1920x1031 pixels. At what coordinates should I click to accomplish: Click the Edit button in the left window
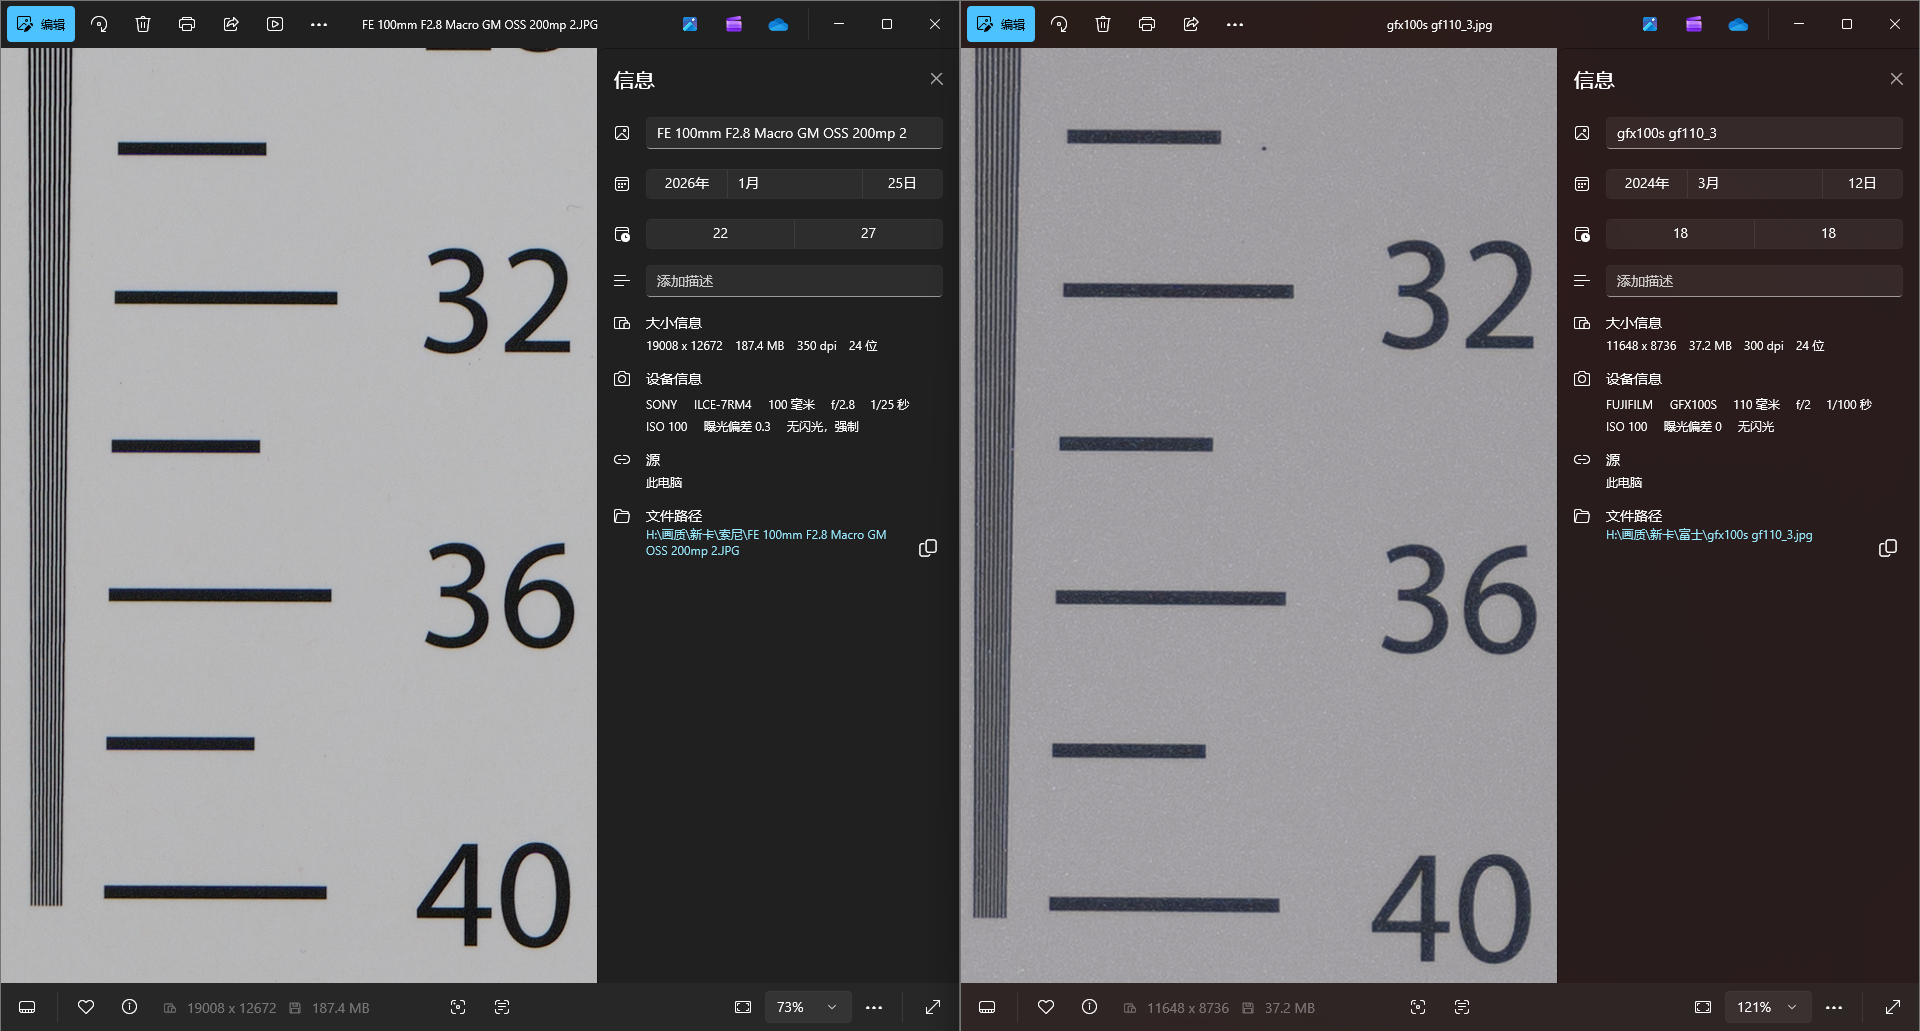(x=41, y=24)
